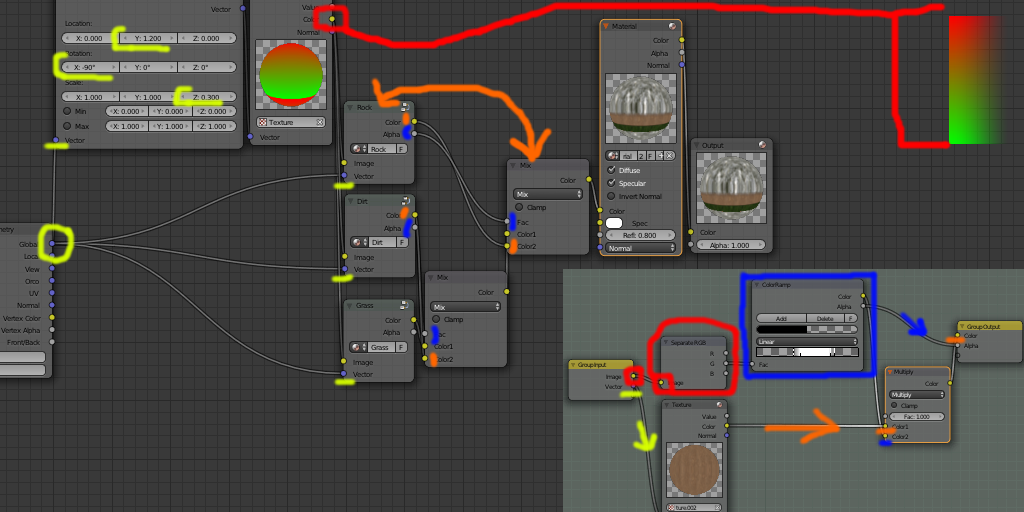
Task: Collapse the Rock node with its triangle
Action: click(351, 107)
